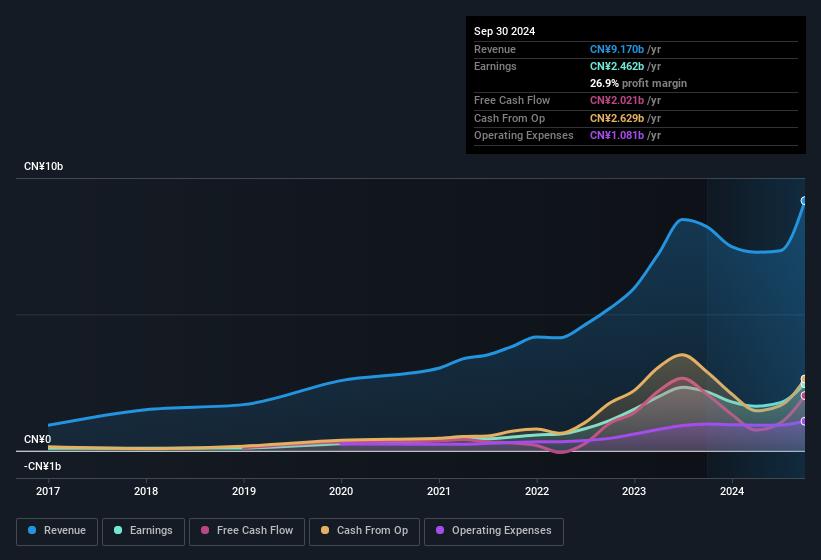Viewport: 821px width, 560px height.
Task: Click the Revenue endpoint marker on chart
Action: click(x=804, y=200)
